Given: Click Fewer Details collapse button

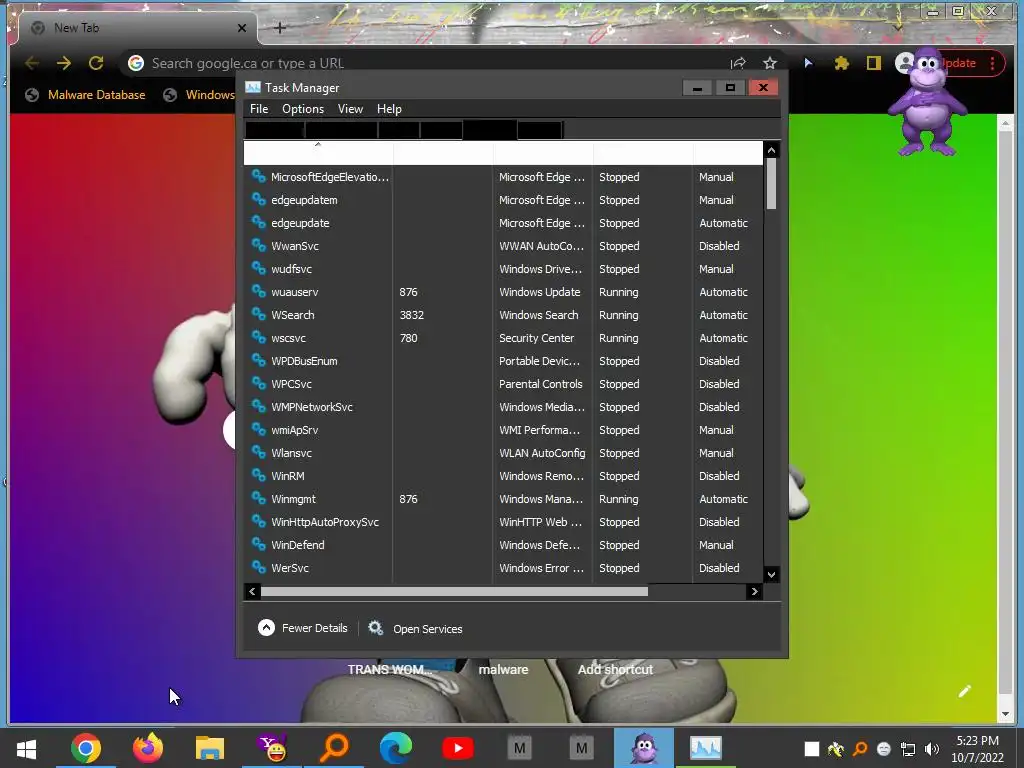Looking at the screenshot, I should 302,628.
